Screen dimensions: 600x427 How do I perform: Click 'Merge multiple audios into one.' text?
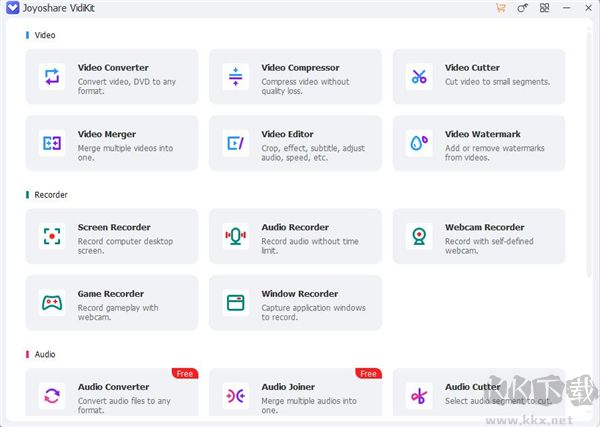pos(309,405)
